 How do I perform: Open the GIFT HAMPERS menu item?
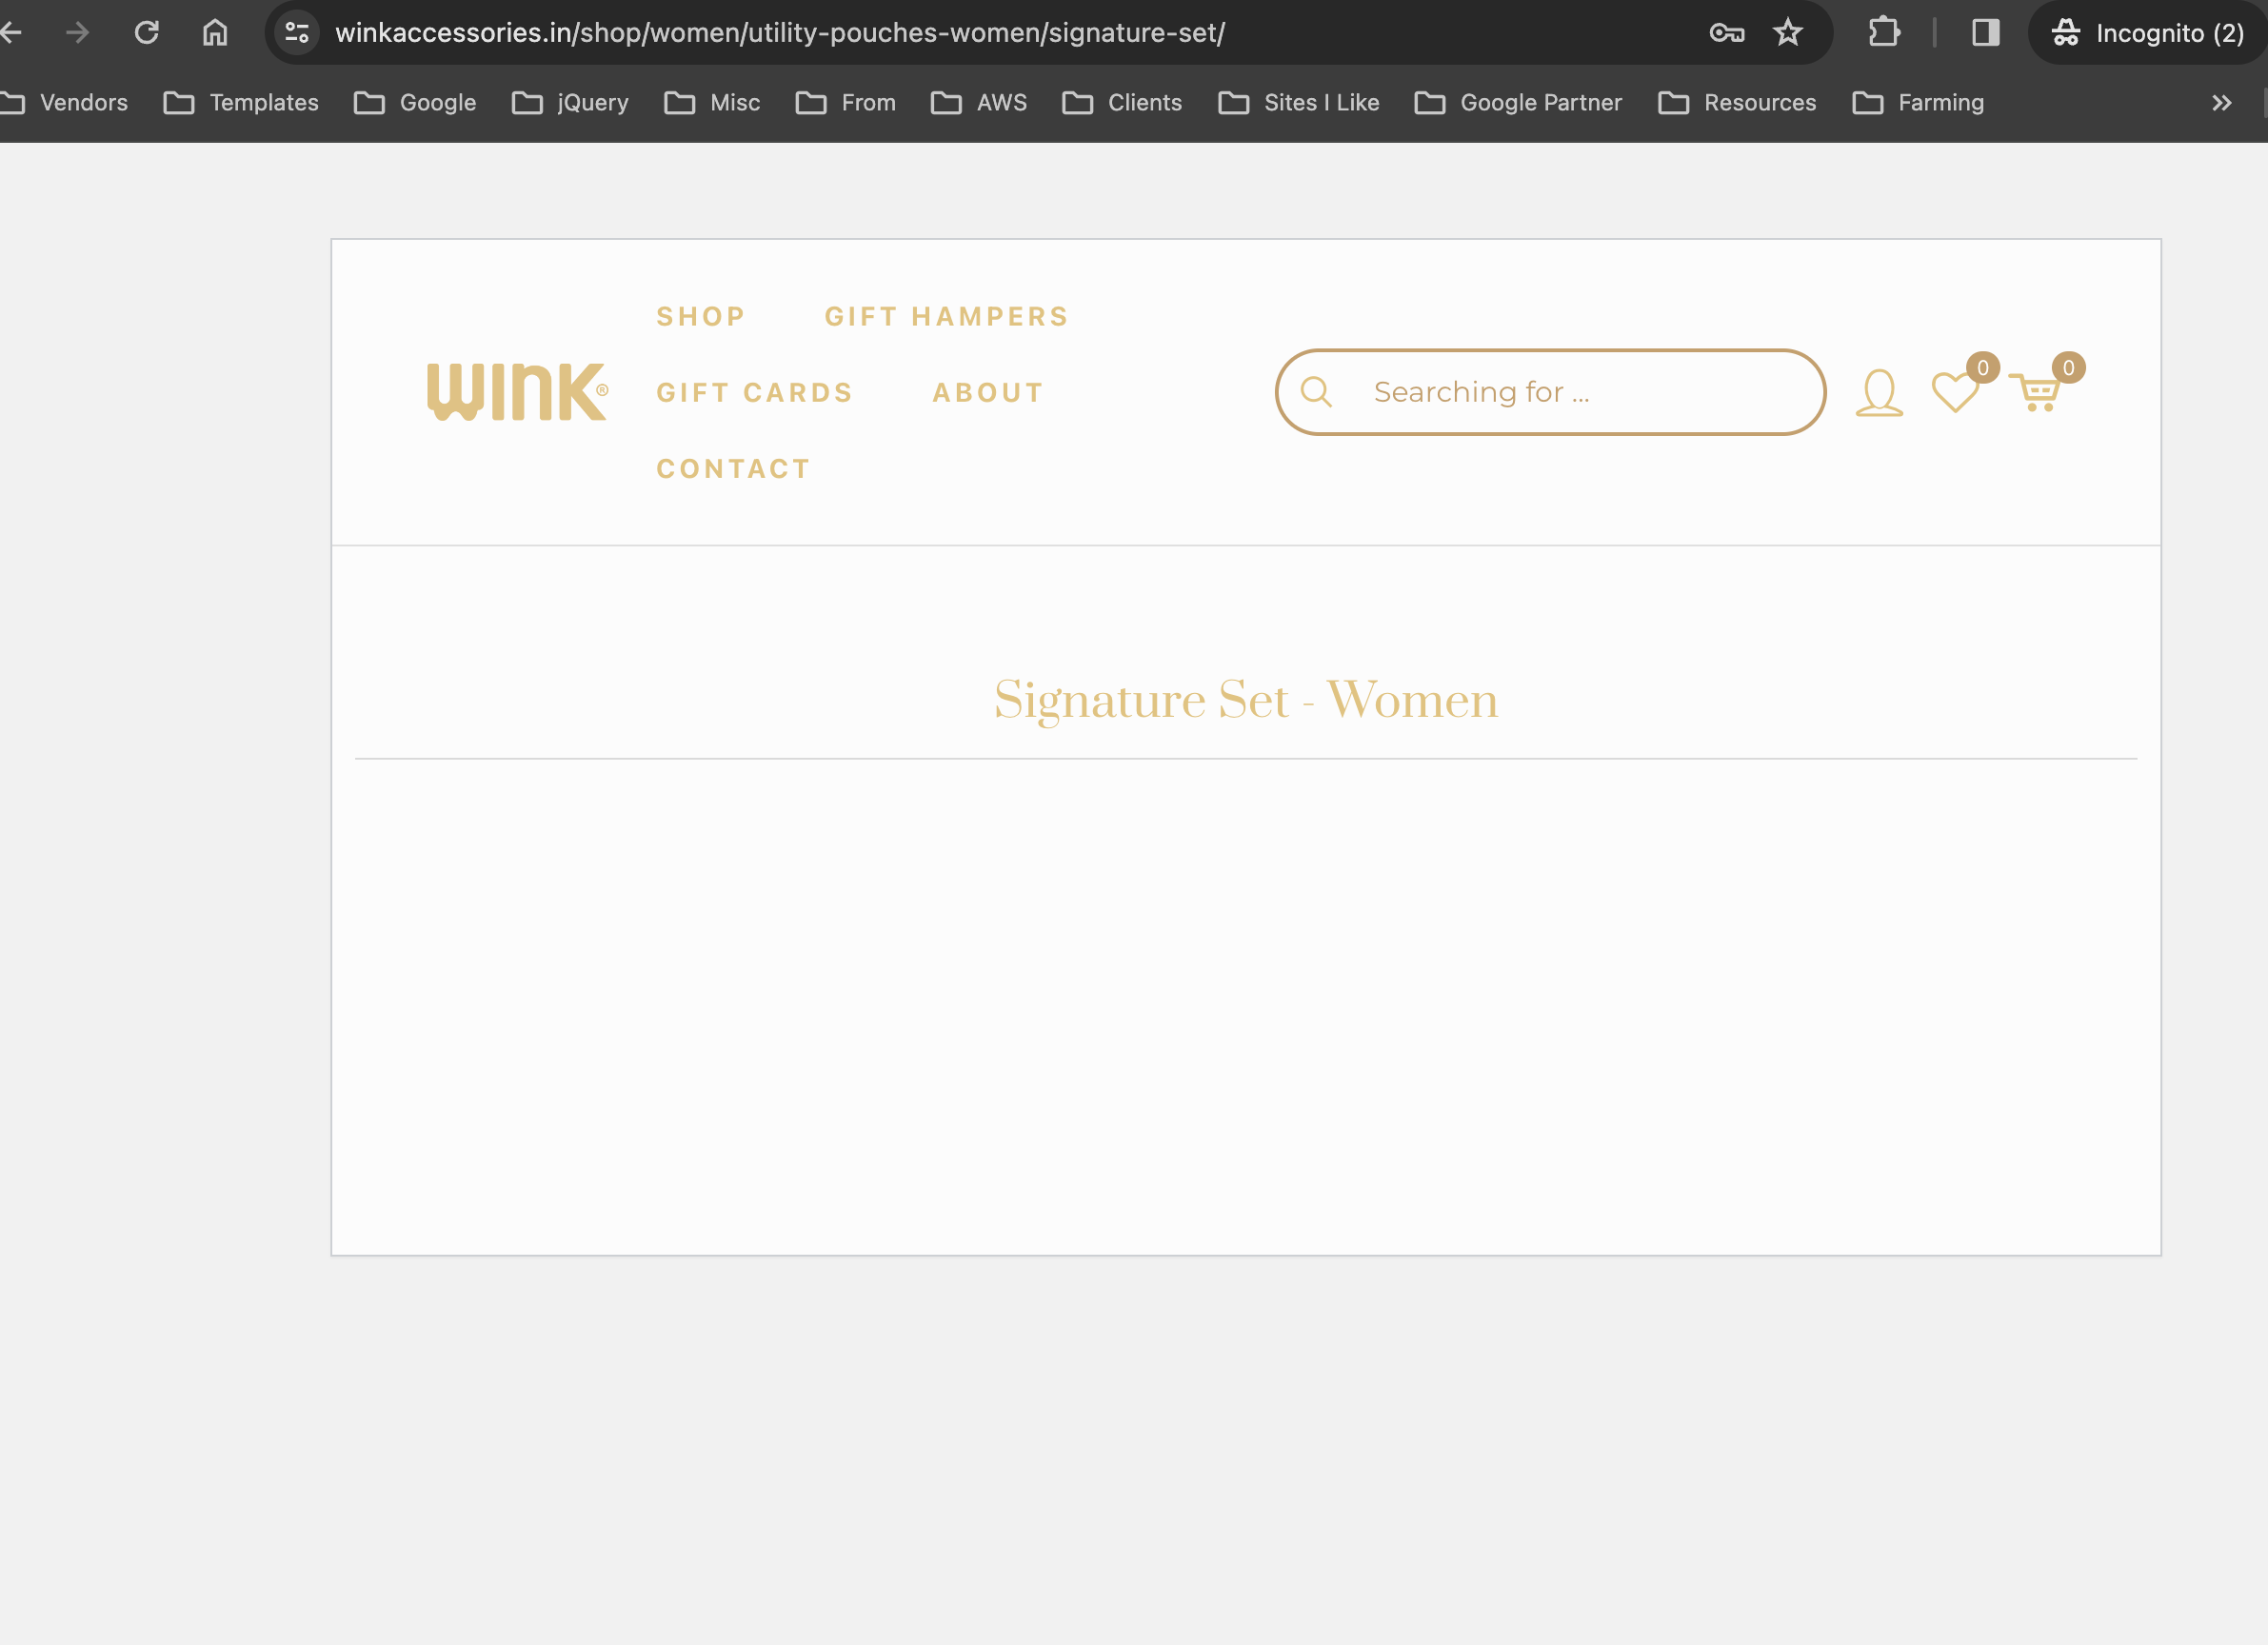[x=947, y=317]
